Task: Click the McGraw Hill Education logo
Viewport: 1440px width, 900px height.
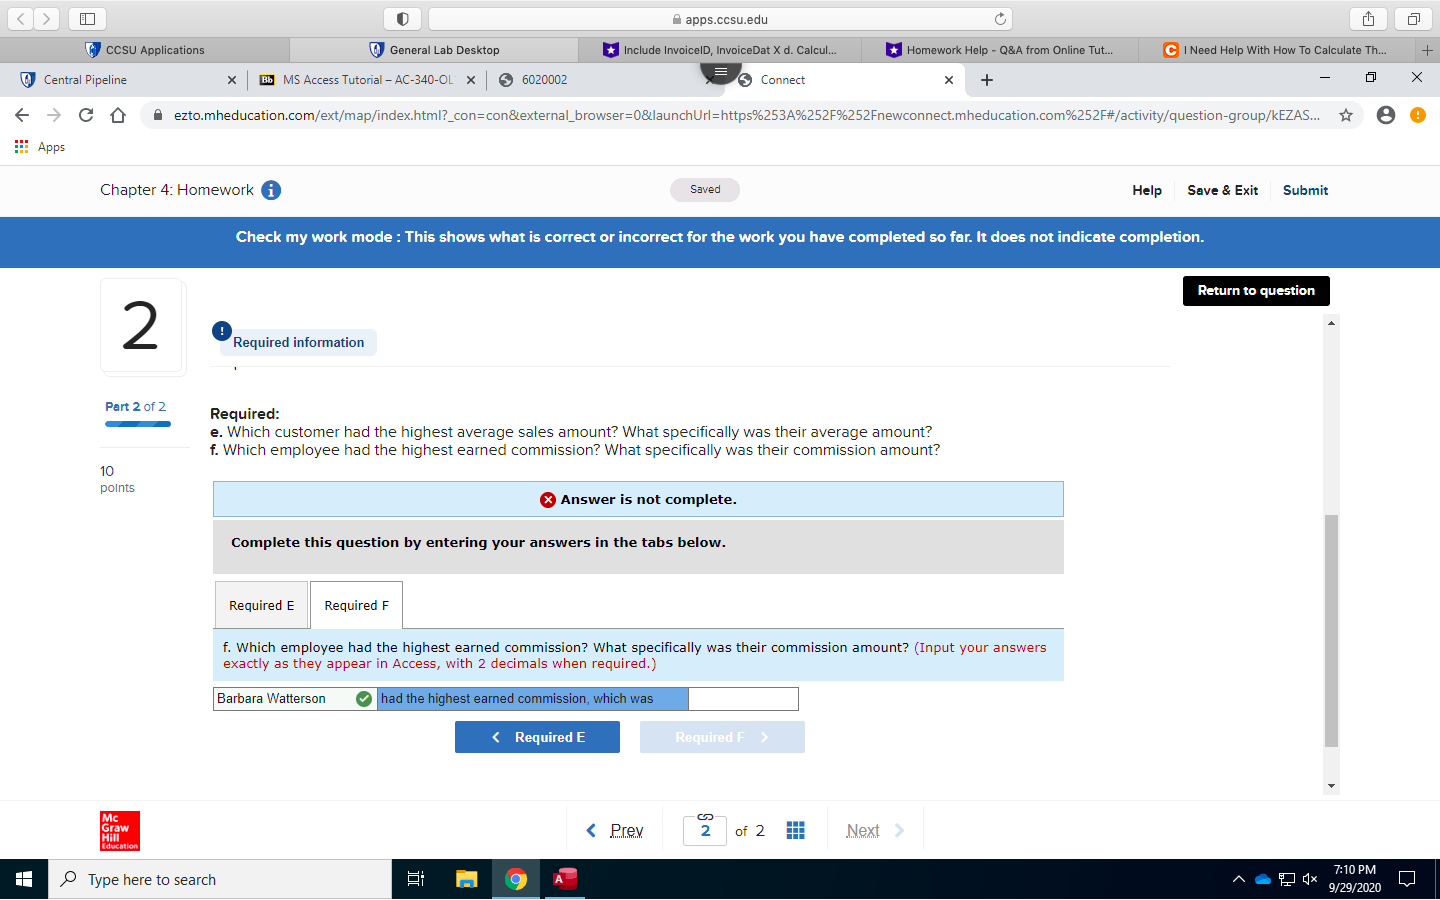Action: (x=119, y=831)
